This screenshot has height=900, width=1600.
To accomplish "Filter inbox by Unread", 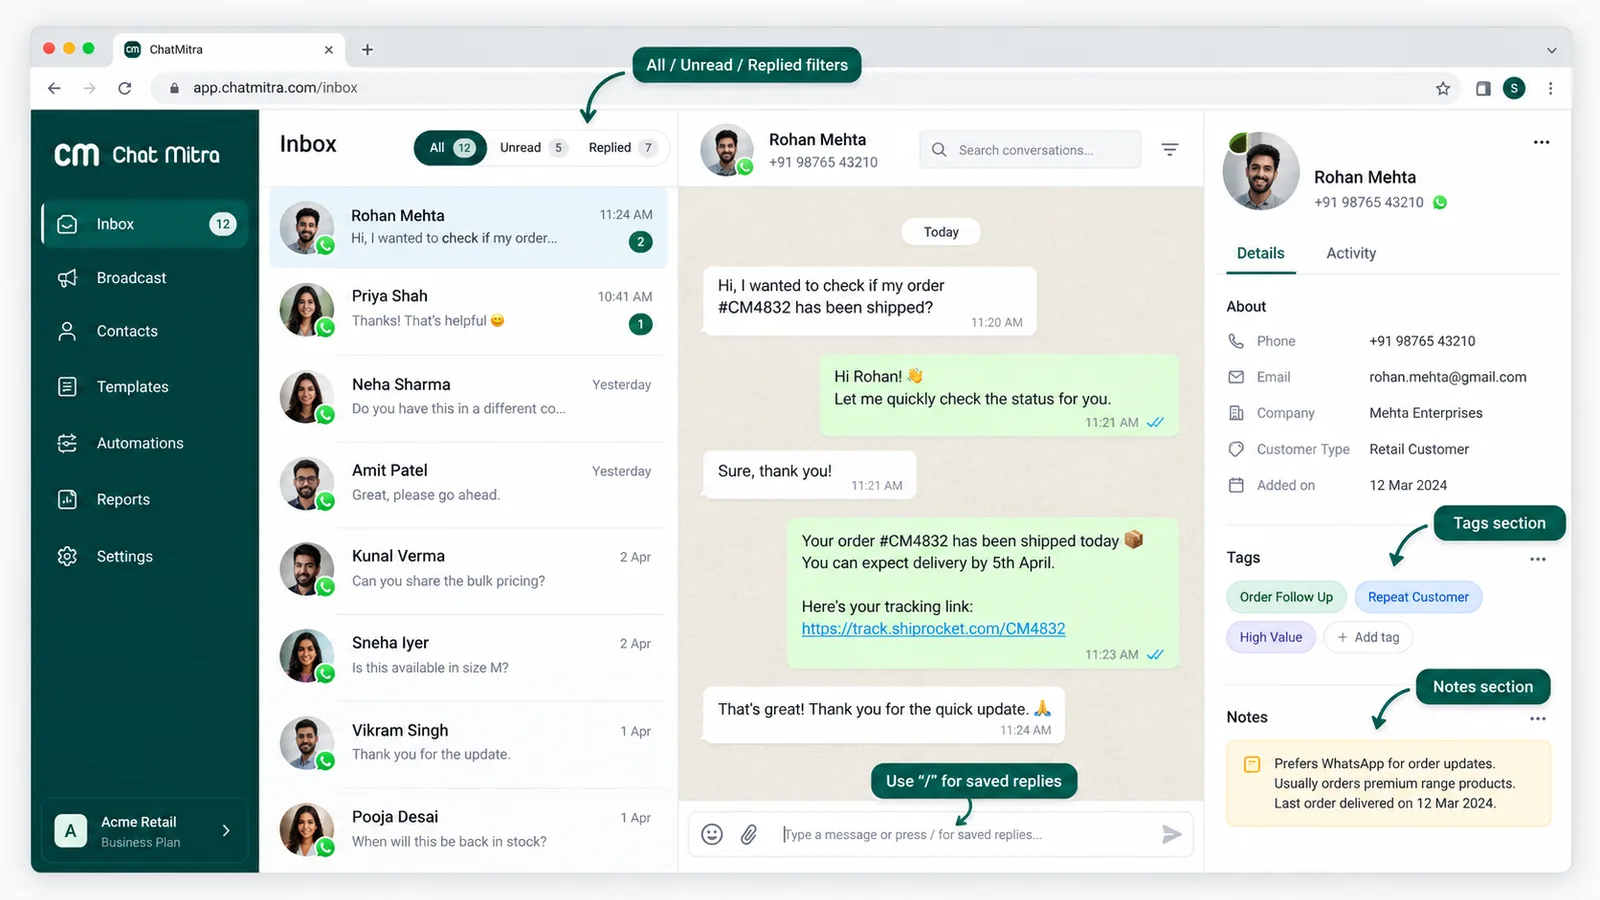I will click(533, 148).
